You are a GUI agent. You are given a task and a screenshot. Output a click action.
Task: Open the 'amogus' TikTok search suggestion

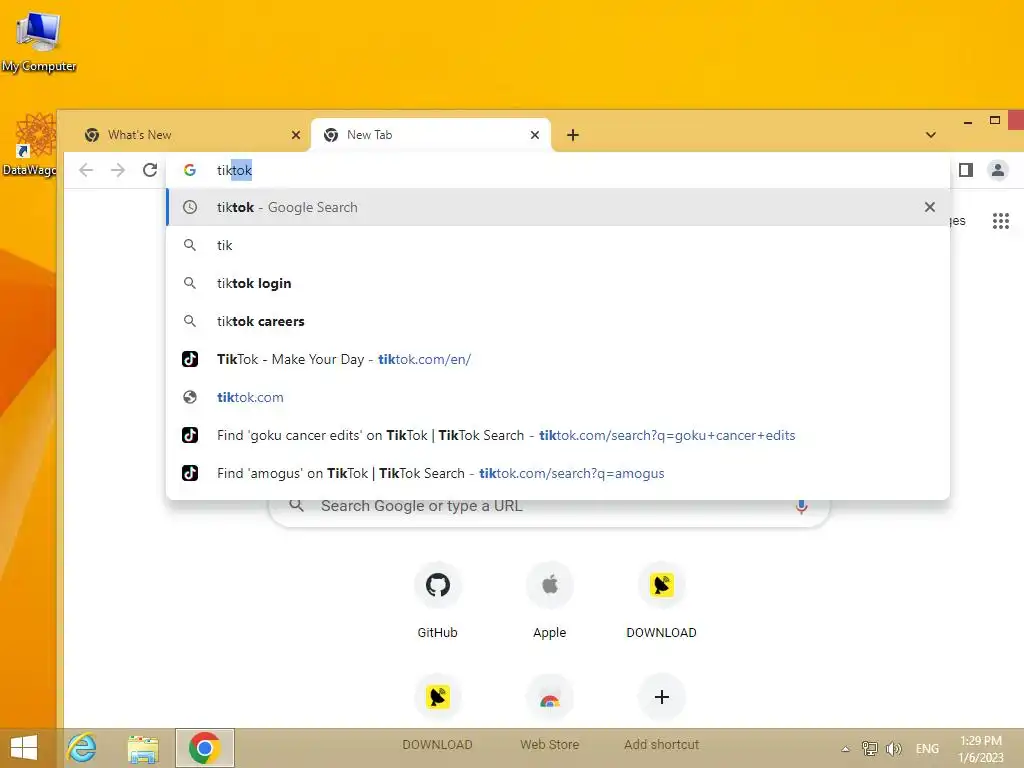point(558,473)
